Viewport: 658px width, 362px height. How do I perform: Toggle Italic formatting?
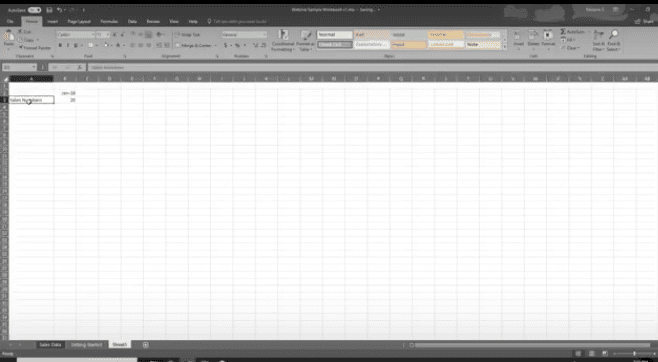point(68,45)
